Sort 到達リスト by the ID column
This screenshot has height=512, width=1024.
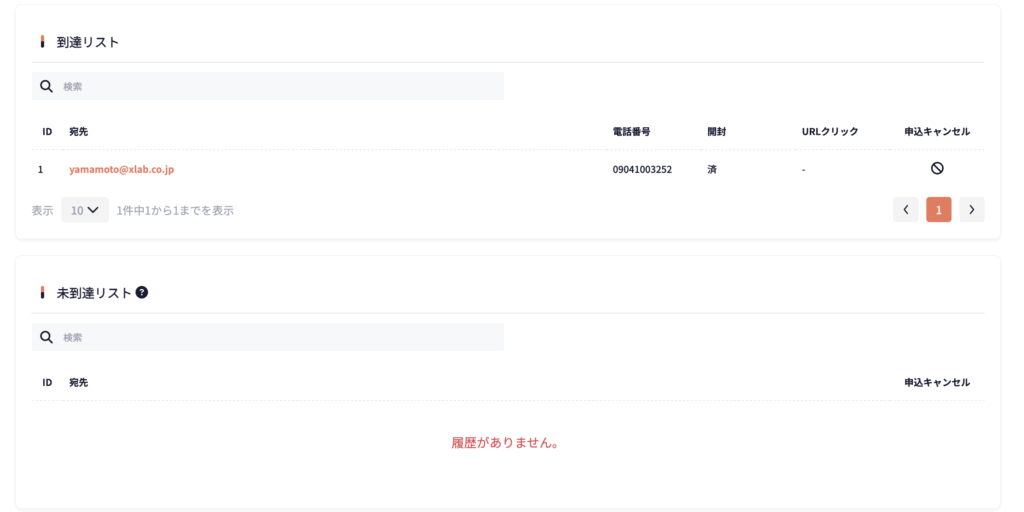(x=47, y=132)
